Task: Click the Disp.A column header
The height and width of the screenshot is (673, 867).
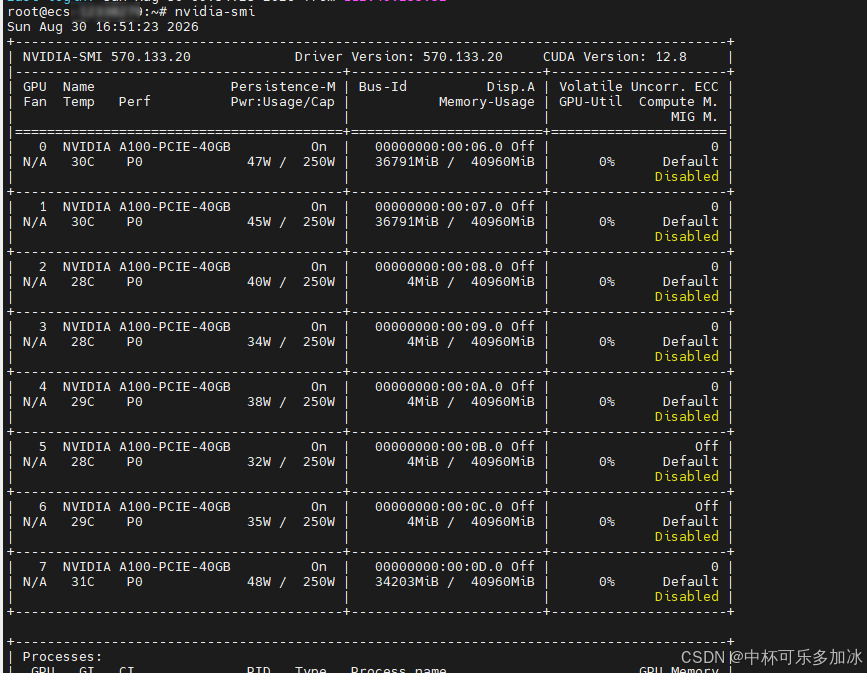Action: pos(511,86)
